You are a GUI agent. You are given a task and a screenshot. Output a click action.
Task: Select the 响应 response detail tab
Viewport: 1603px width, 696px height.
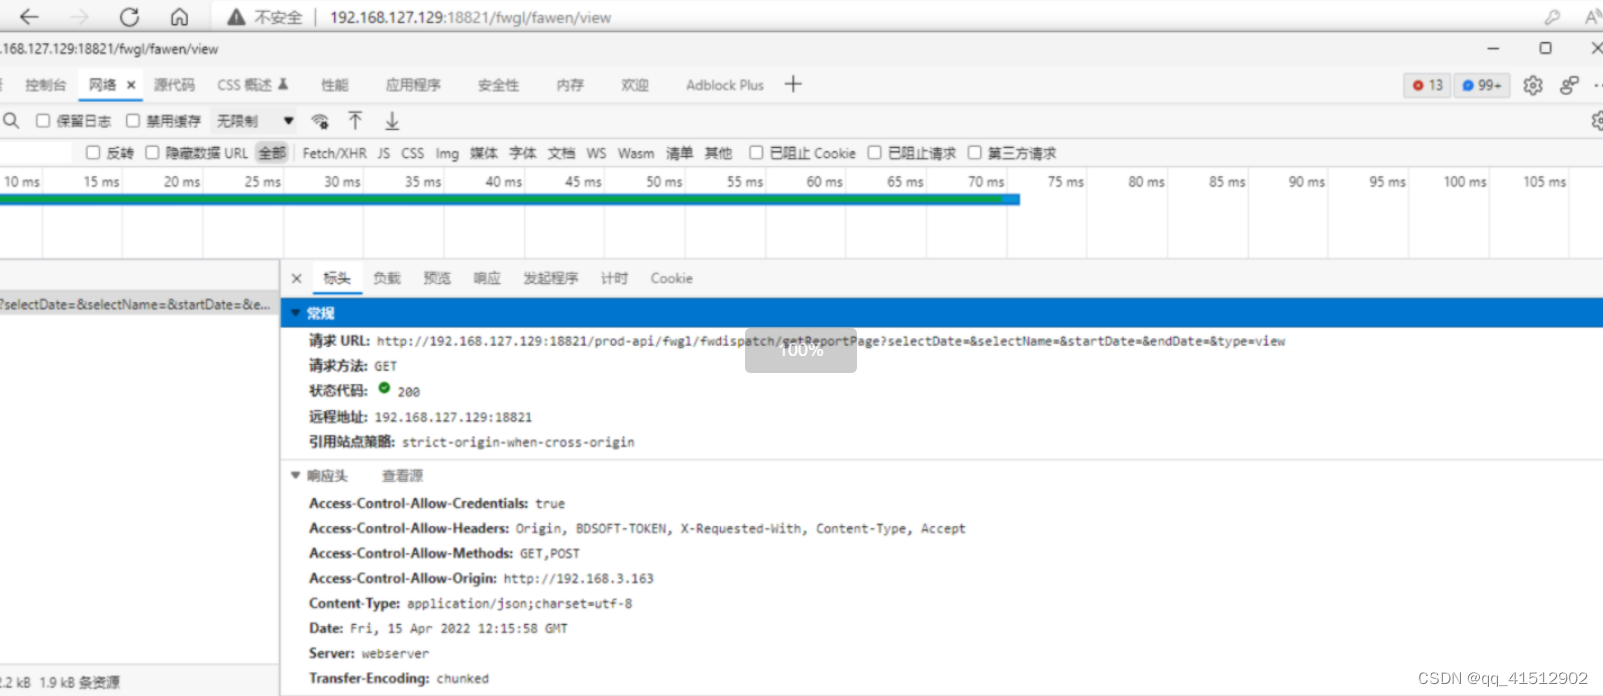pos(487,278)
